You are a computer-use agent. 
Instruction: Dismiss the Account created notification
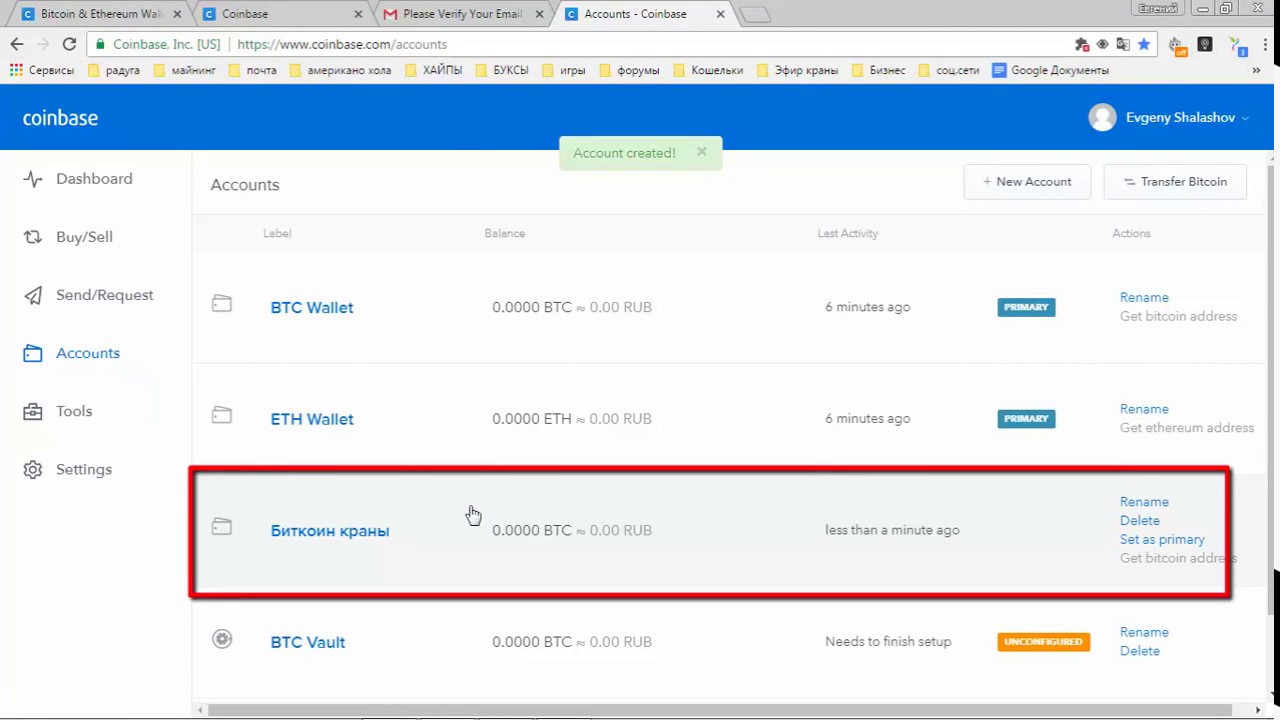pyautogui.click(x=702, y=152)
